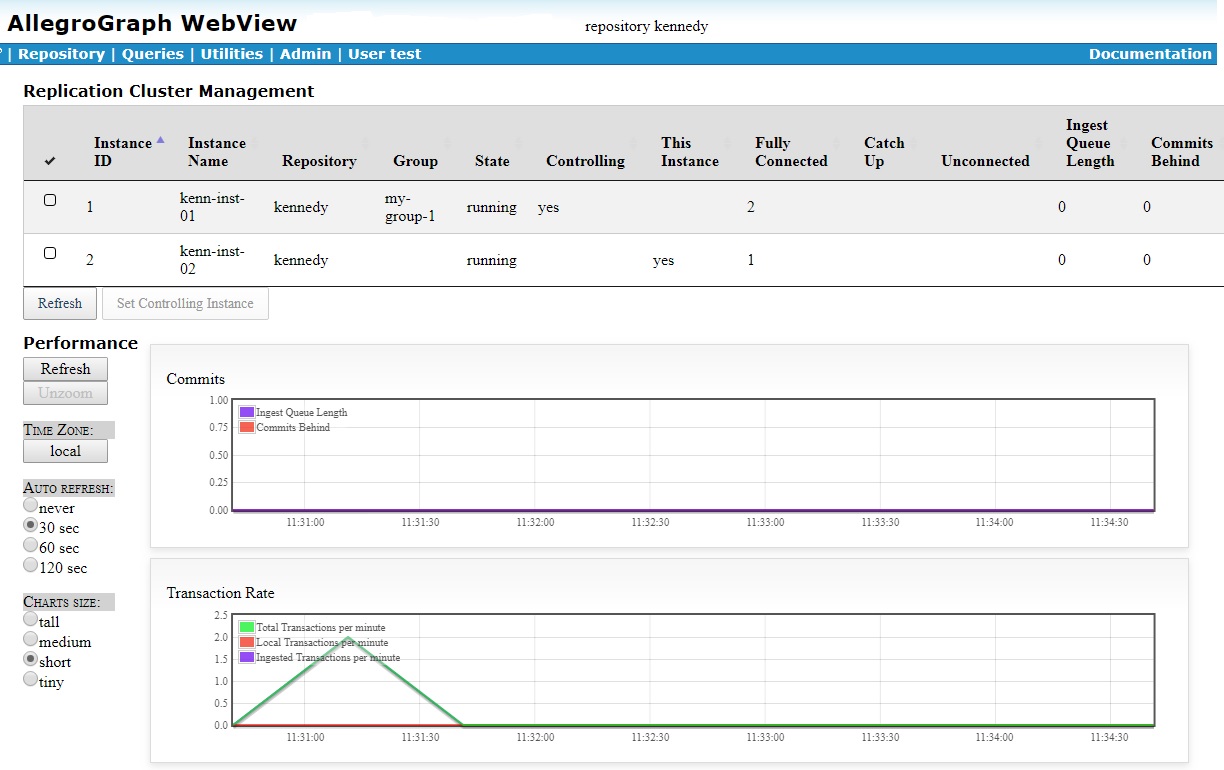The width and height of the screenshot is (1224, 770).
Task: Click Refresh below the cluster table
Action: 59,303
